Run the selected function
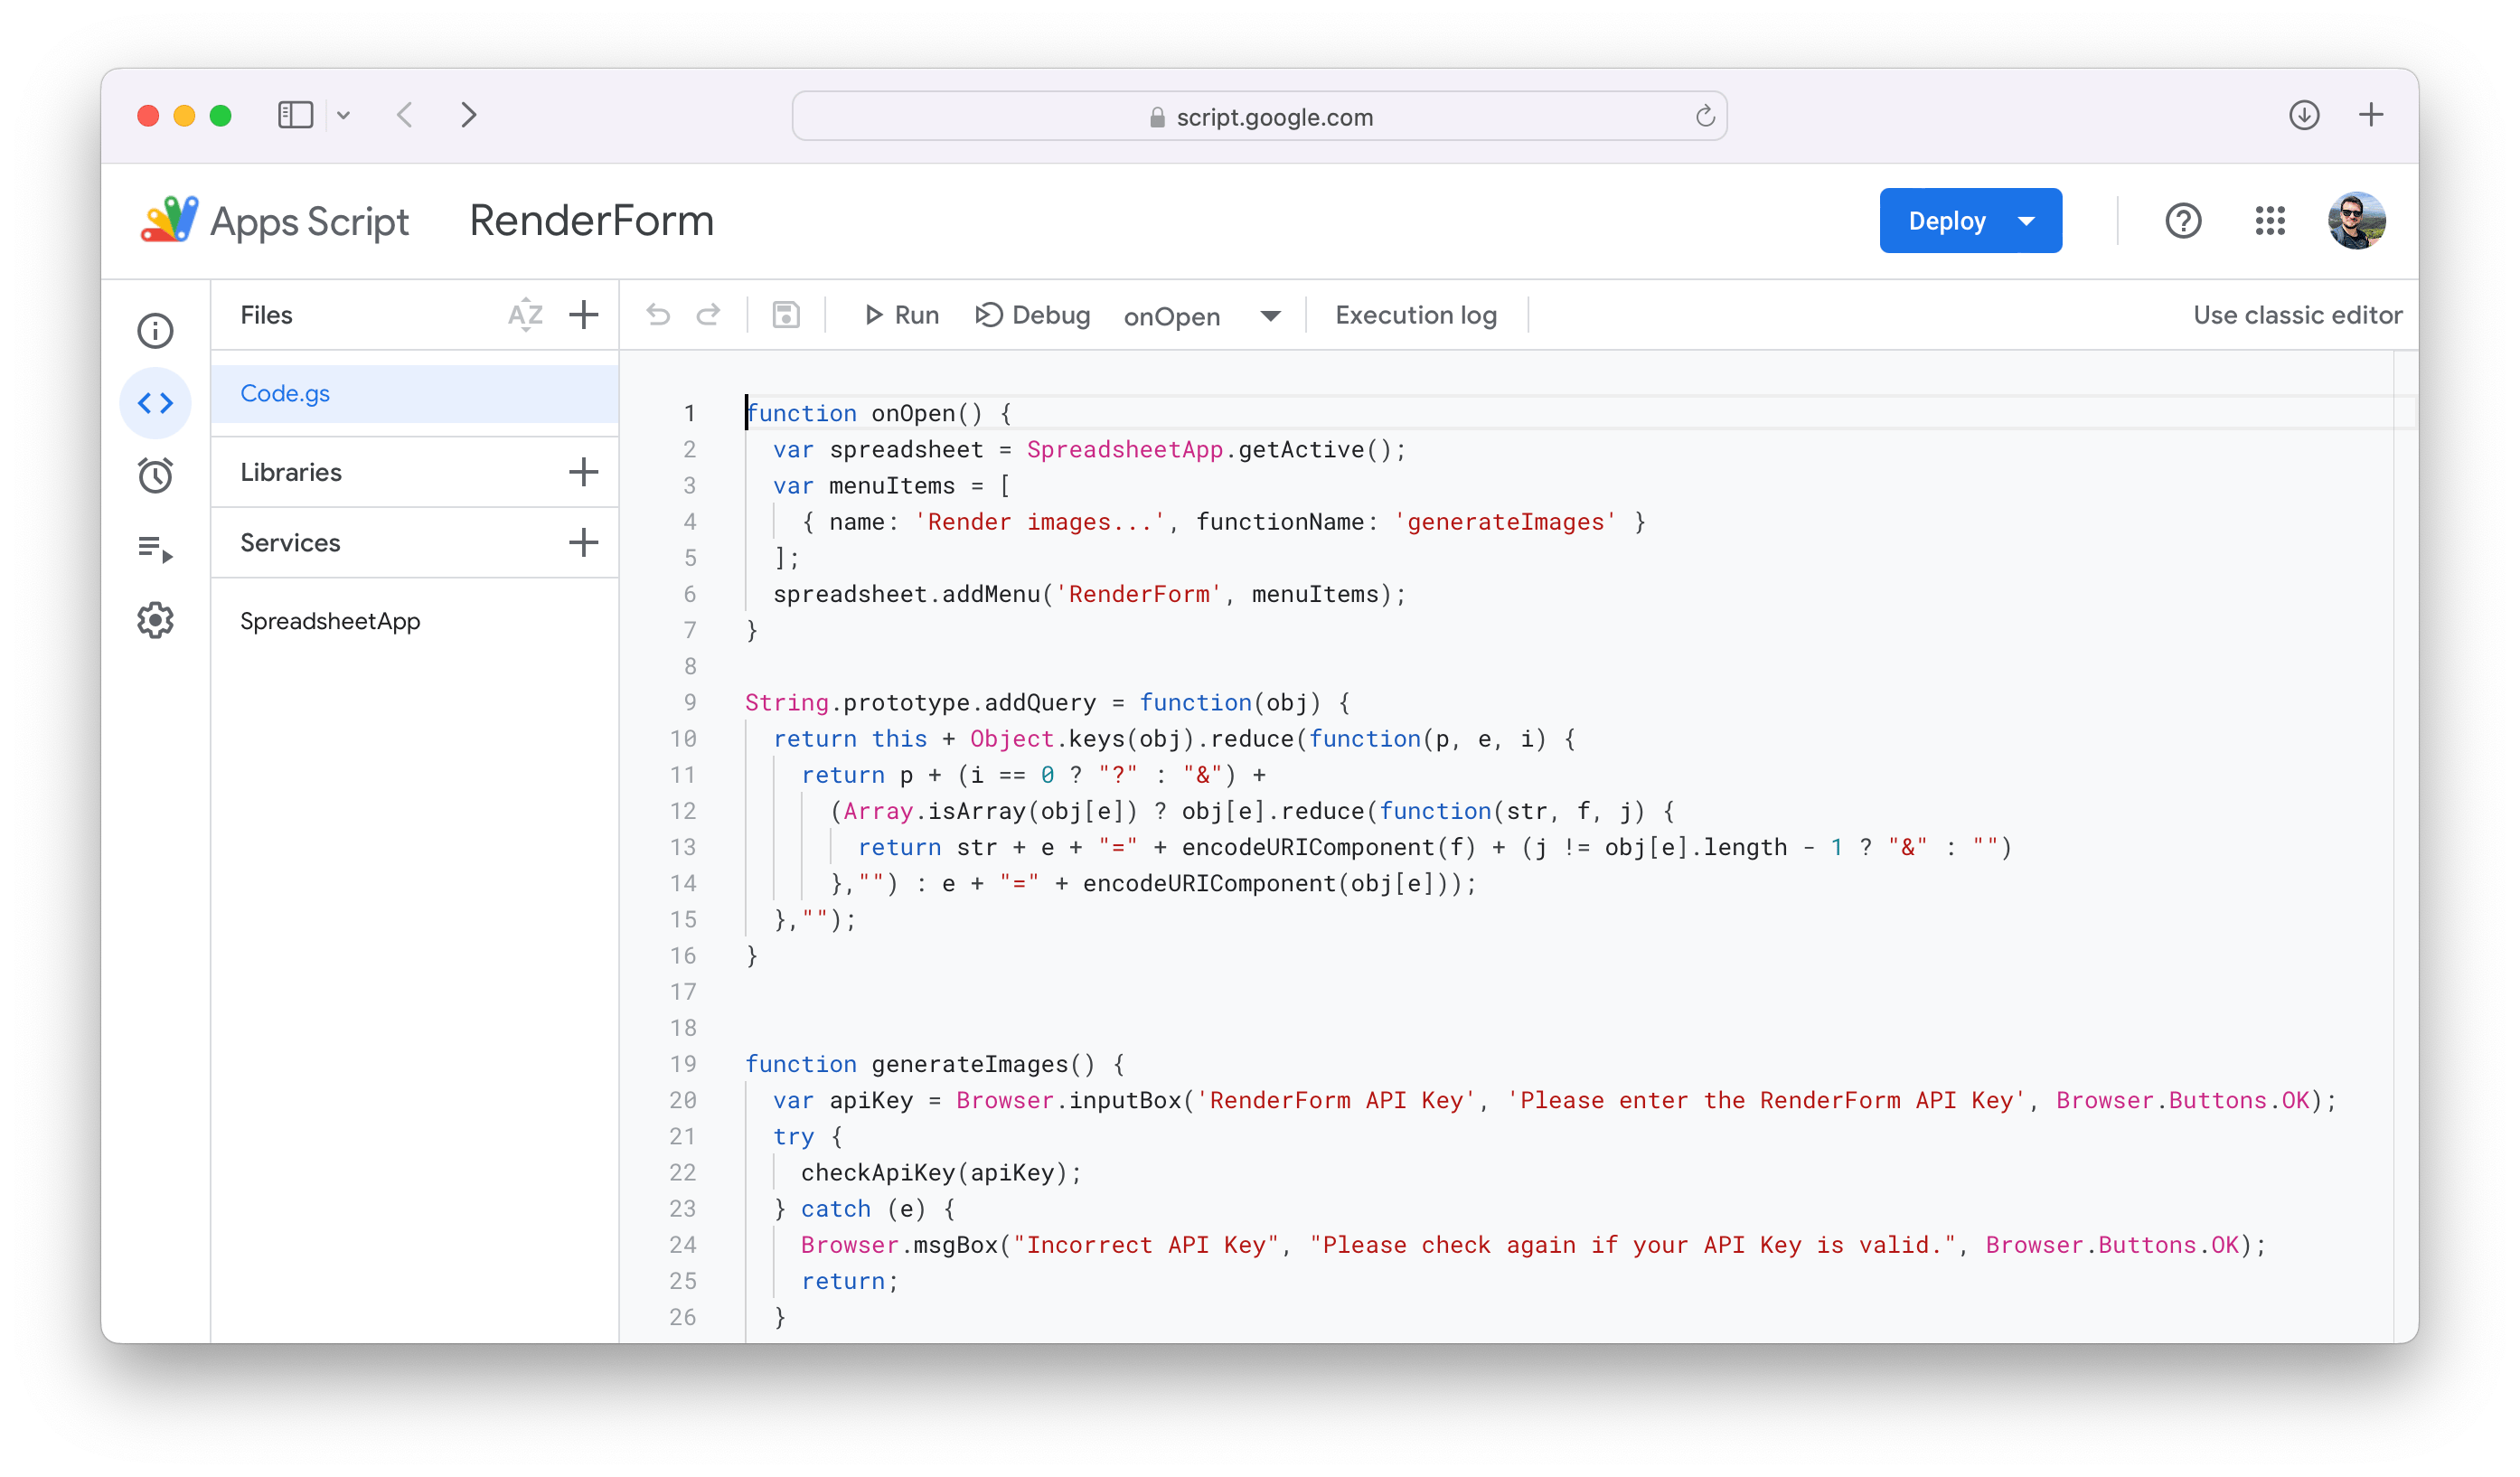This screenshot has height=1477, width=2520. pyautogui.click(x=901, y=315)
